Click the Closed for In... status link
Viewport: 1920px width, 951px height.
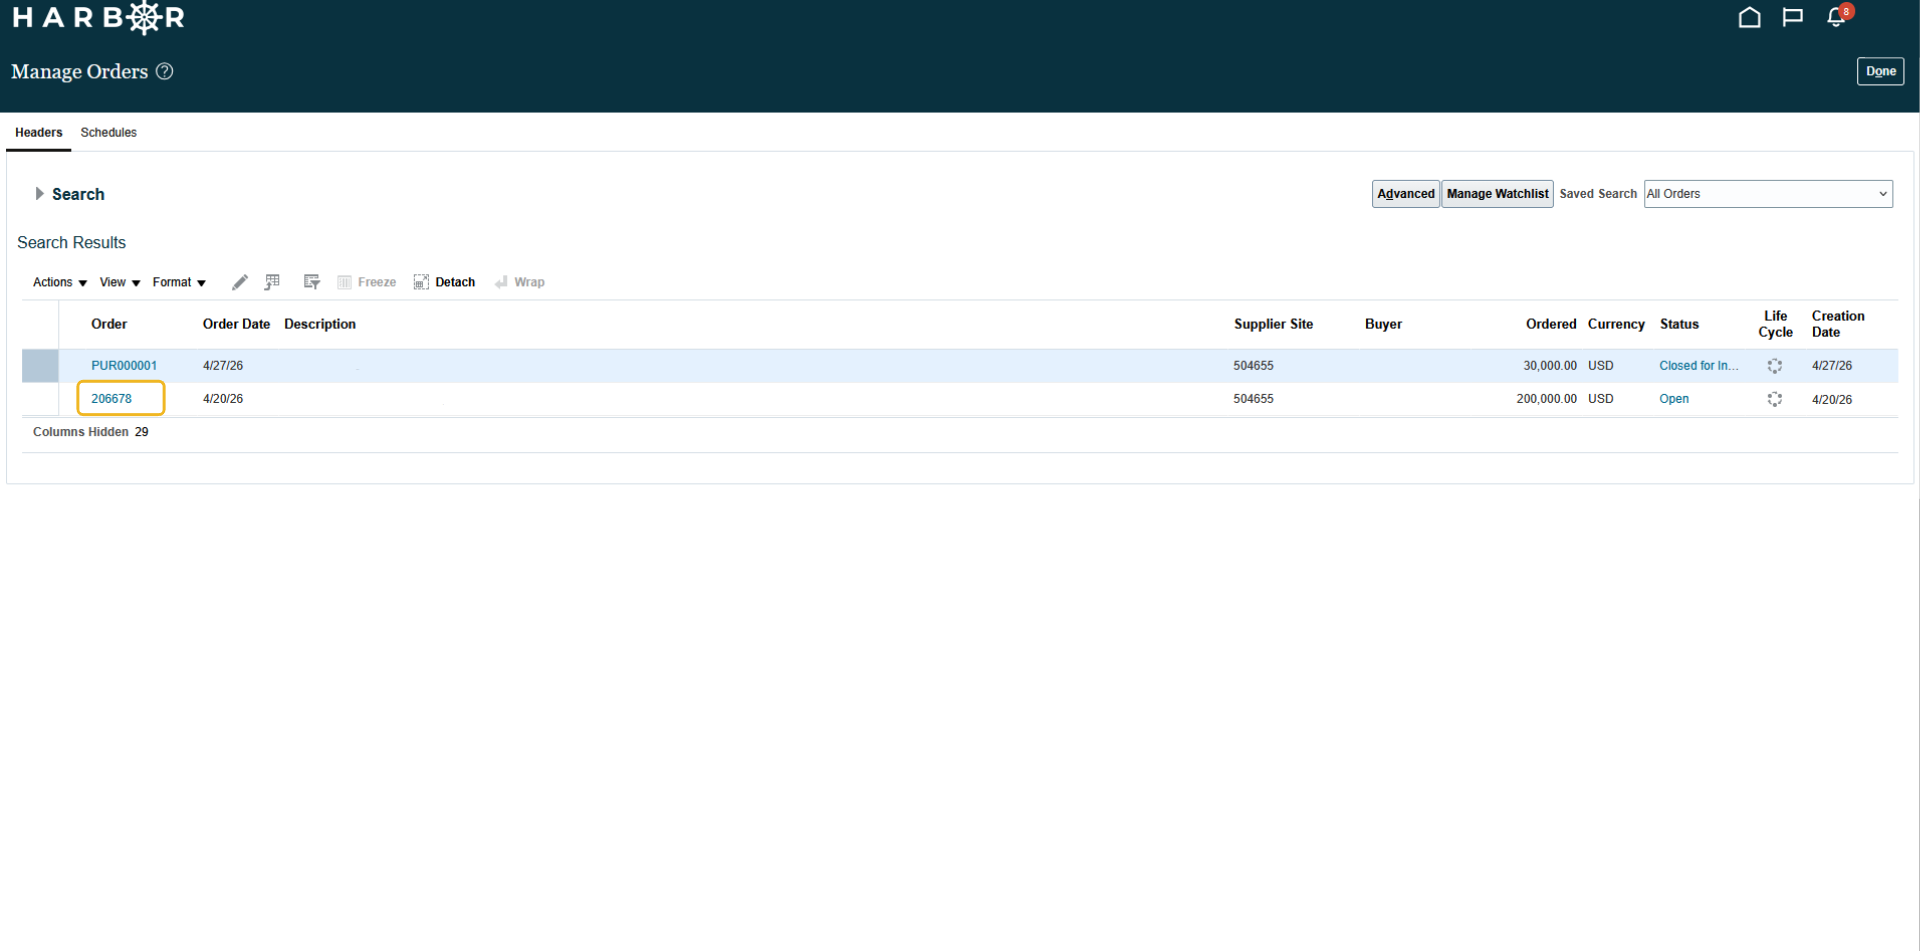coord(1698,366)
